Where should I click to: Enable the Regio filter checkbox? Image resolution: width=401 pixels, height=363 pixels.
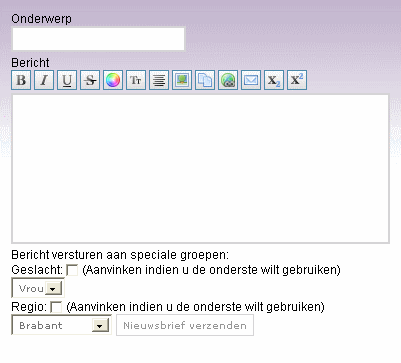coord(56,307)
